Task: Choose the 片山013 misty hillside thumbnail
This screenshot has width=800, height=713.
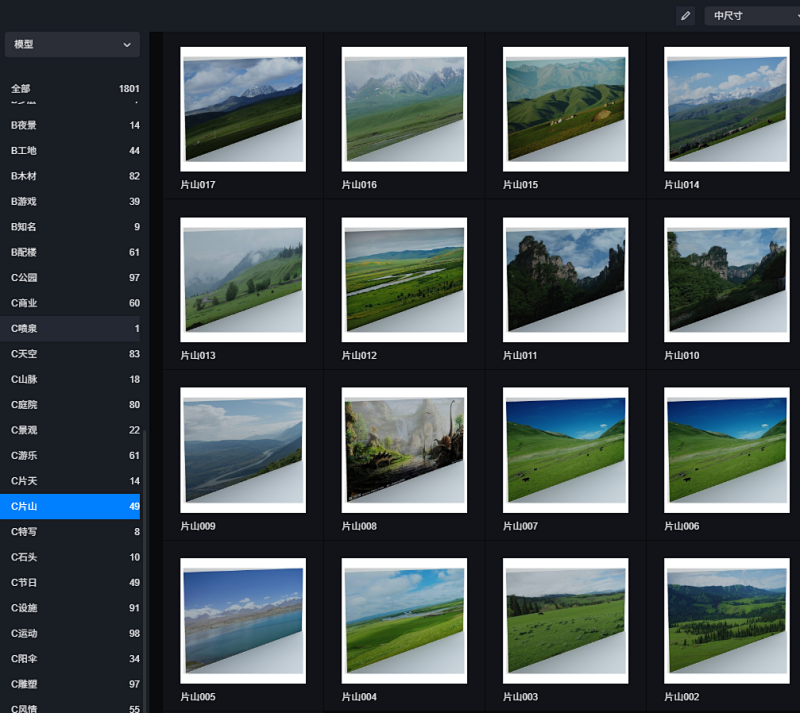Action: 243,280
